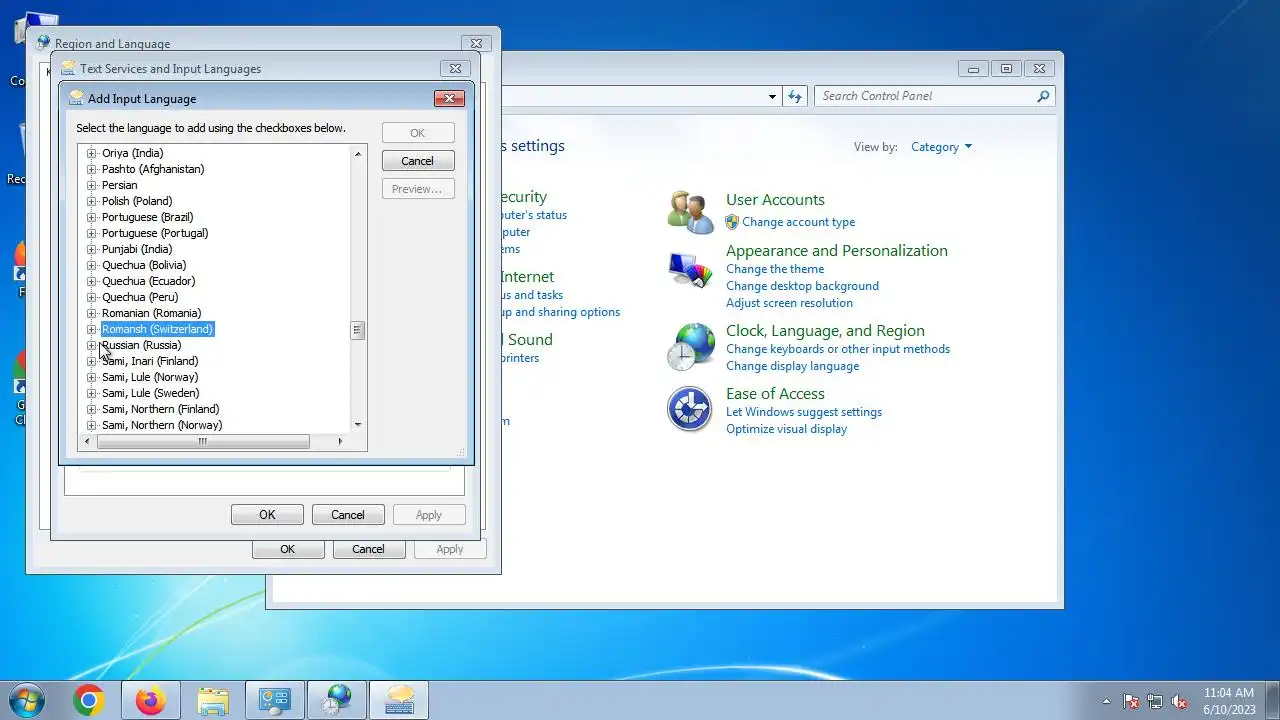The width and height of the screenshot is (1280, 720).
Task: Click the Search Control Panel field
Action: coord(926,96)
